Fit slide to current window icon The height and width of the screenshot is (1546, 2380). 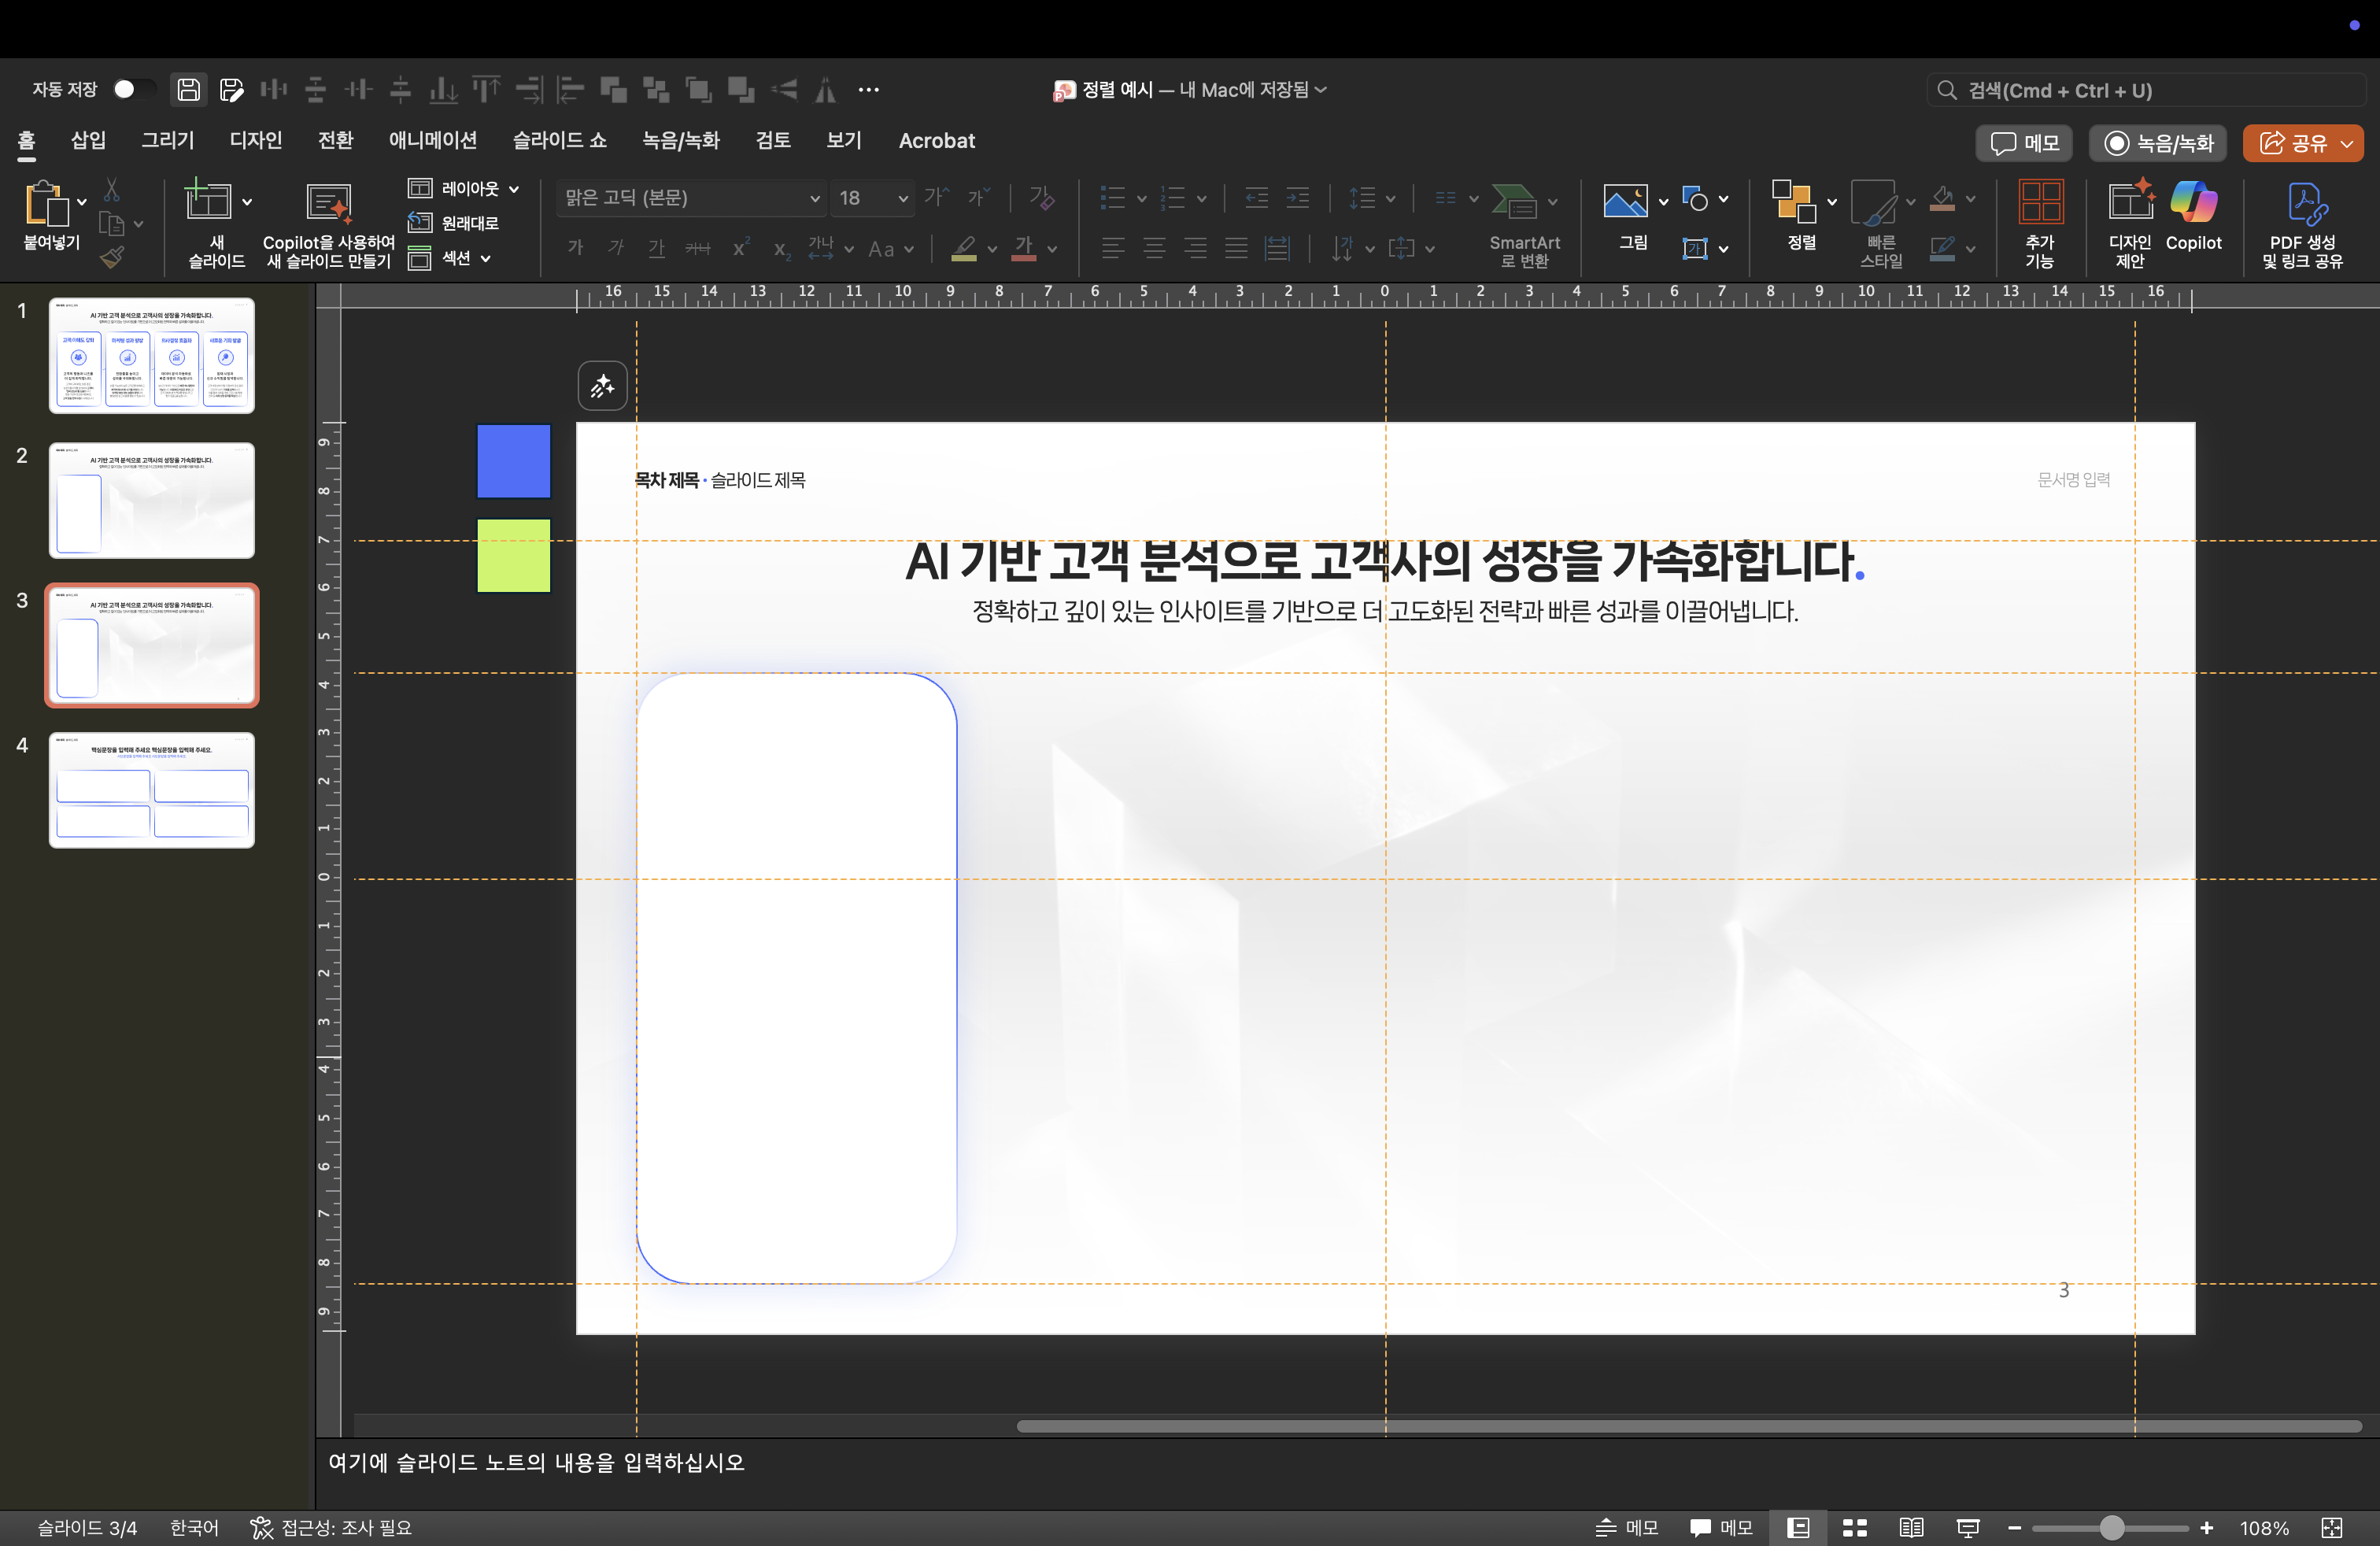(x=2332, y=1527)
